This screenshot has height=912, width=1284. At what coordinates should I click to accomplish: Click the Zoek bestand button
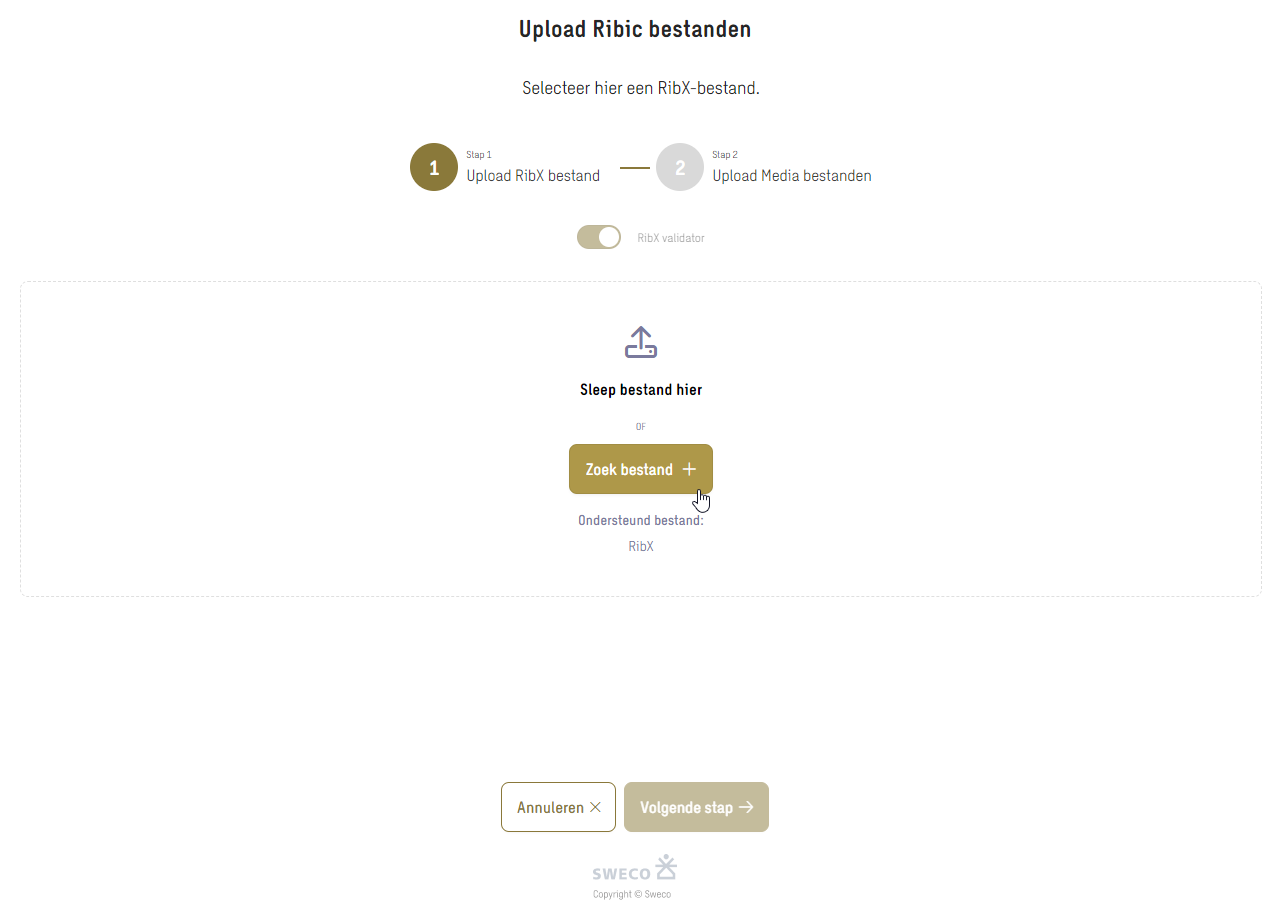point(641,469)
